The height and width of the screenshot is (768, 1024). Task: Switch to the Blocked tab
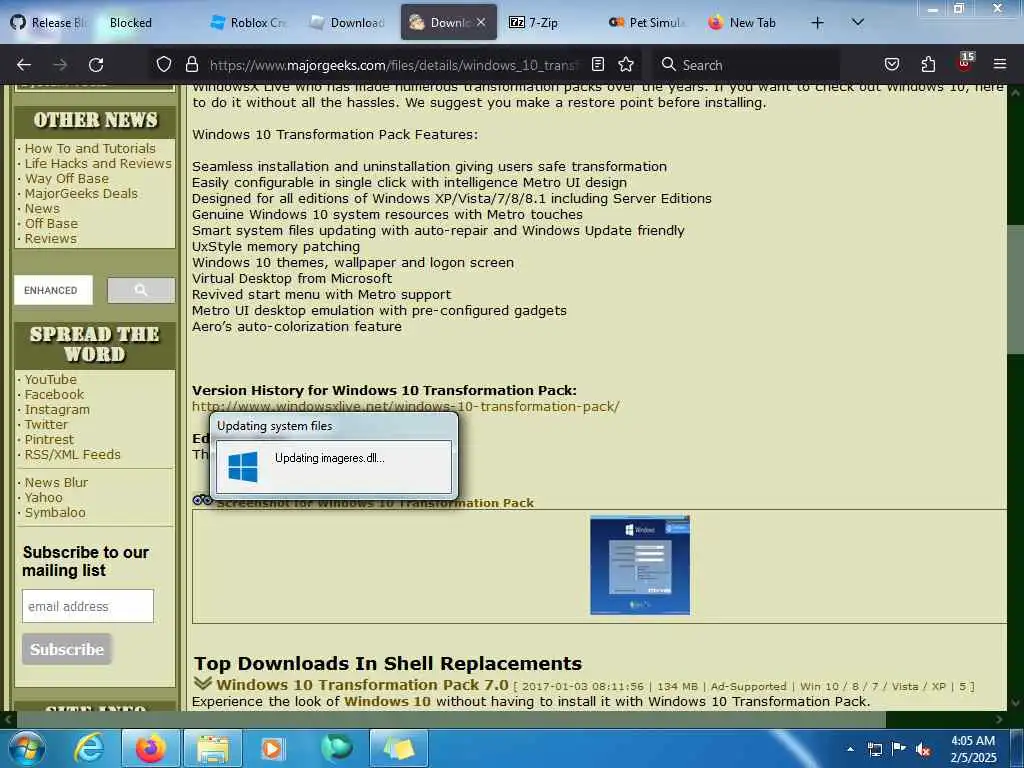(x=131, y=23)
